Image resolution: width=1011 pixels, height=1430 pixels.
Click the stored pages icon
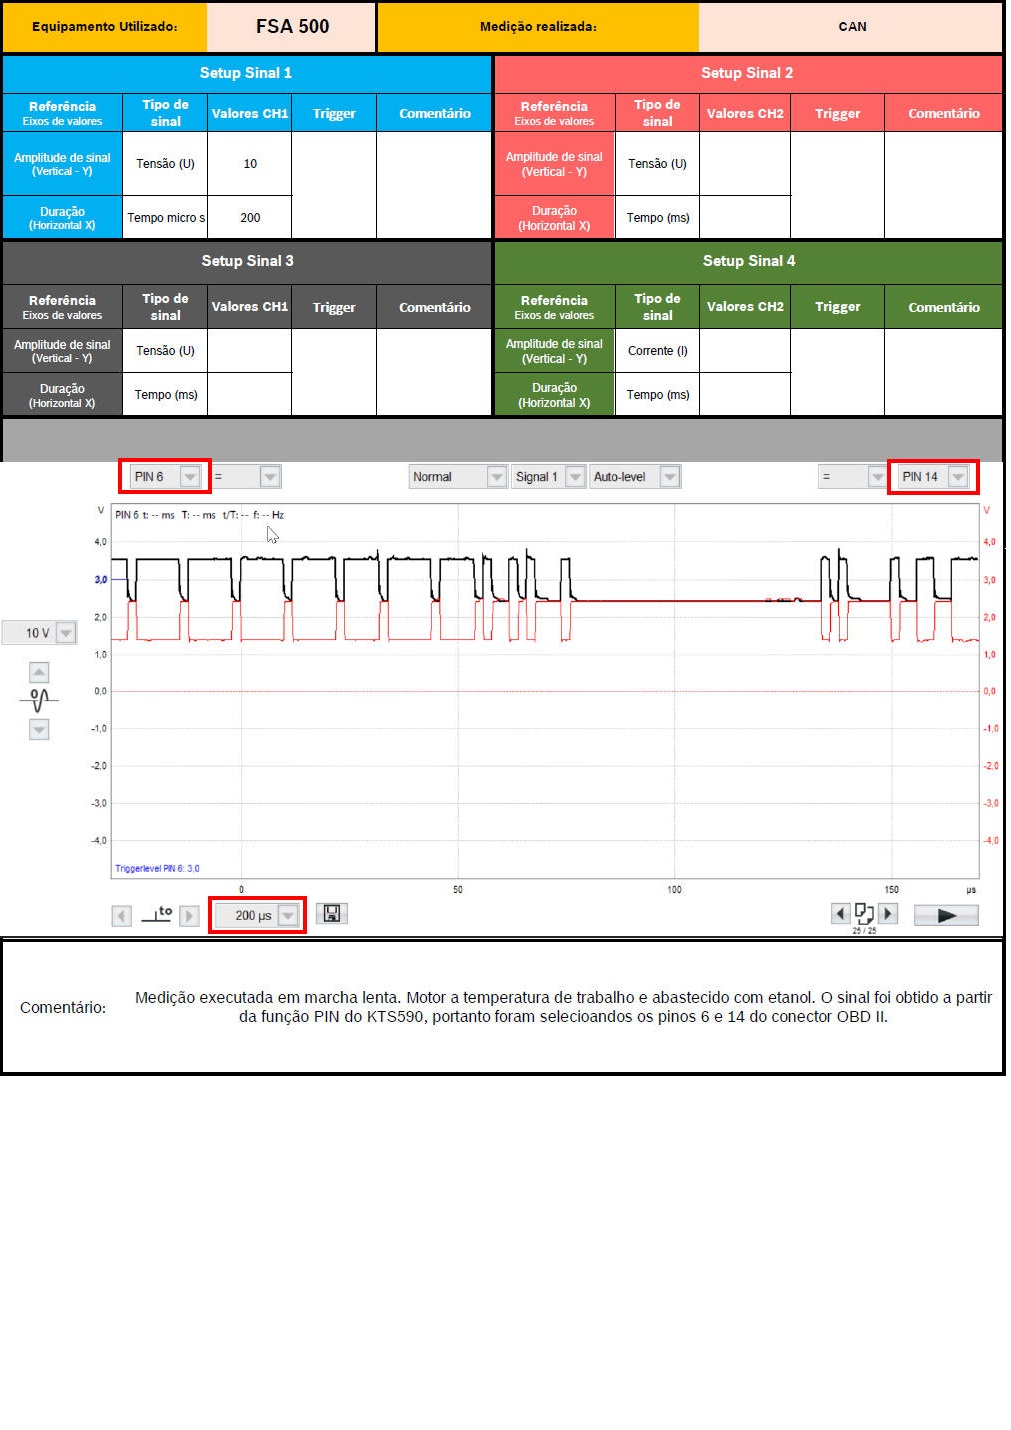[x=864, y=913]
